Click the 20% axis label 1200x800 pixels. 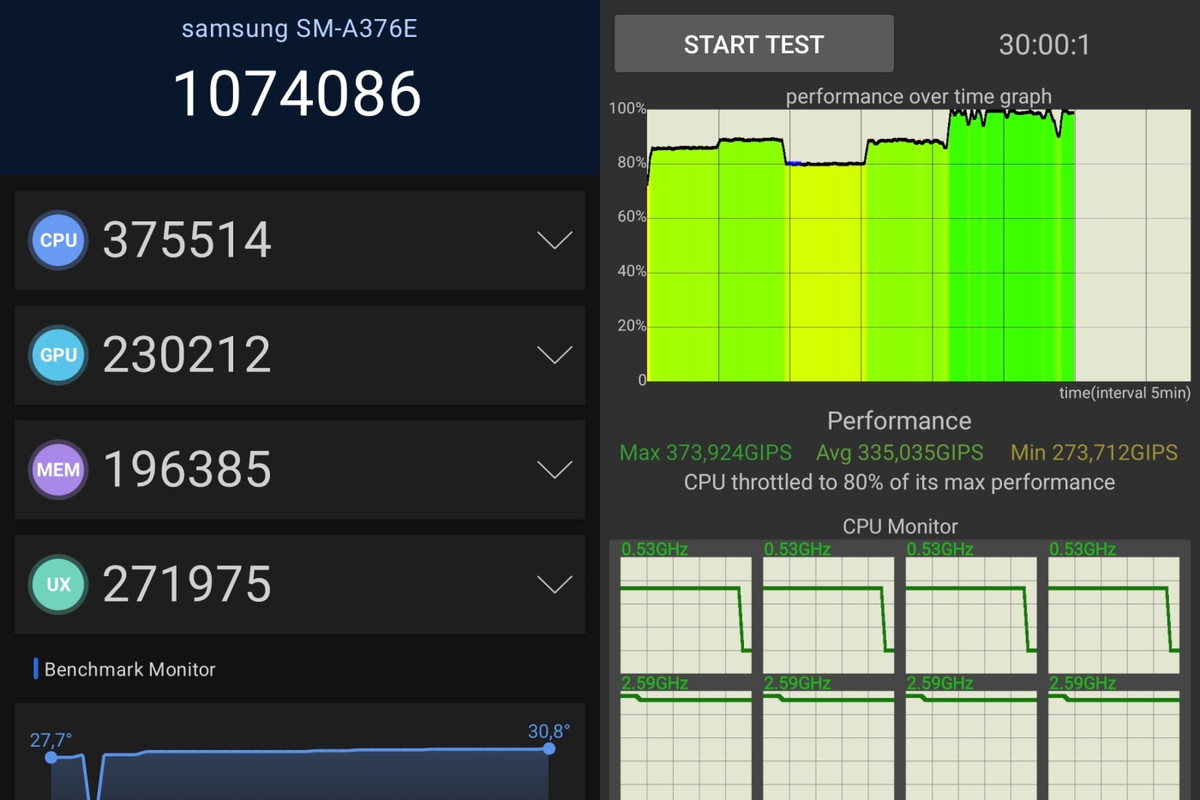pyautogui.click(x=632, y=326)
